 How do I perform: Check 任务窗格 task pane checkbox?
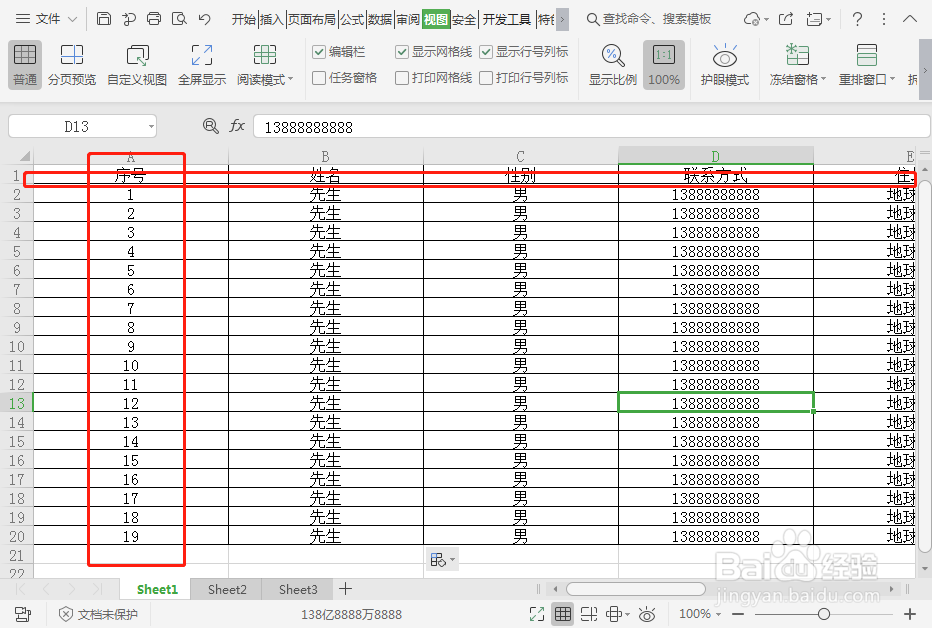(319, 78)
